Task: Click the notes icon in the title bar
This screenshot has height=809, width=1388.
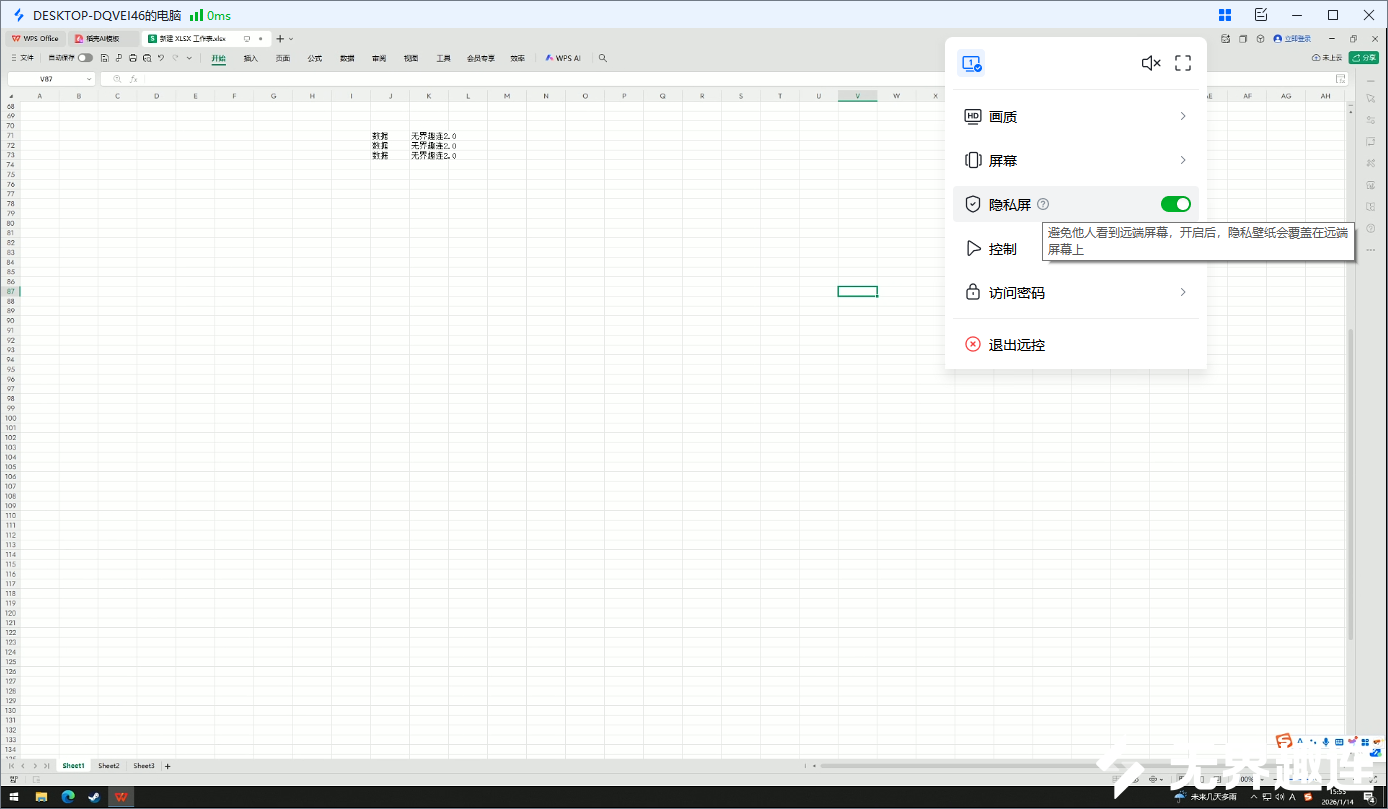Action: pyautogui.click(x=1261, y=15)
